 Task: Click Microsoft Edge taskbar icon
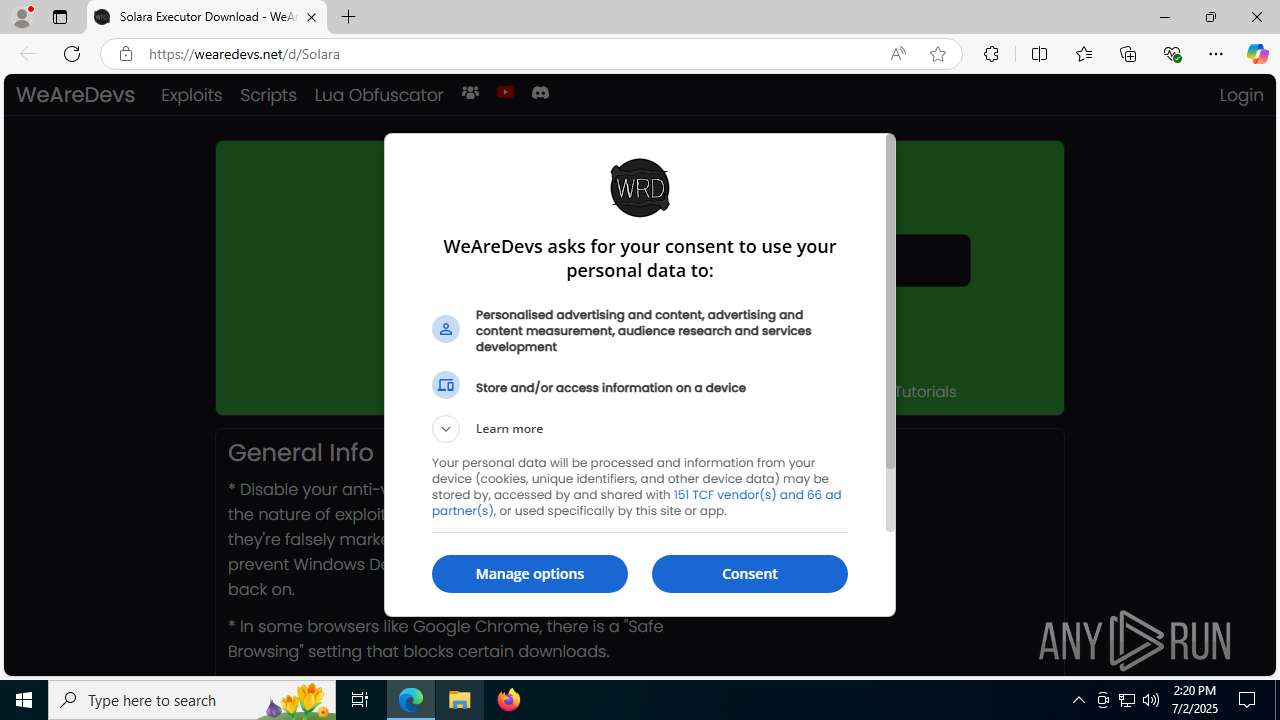click(411, 700)
